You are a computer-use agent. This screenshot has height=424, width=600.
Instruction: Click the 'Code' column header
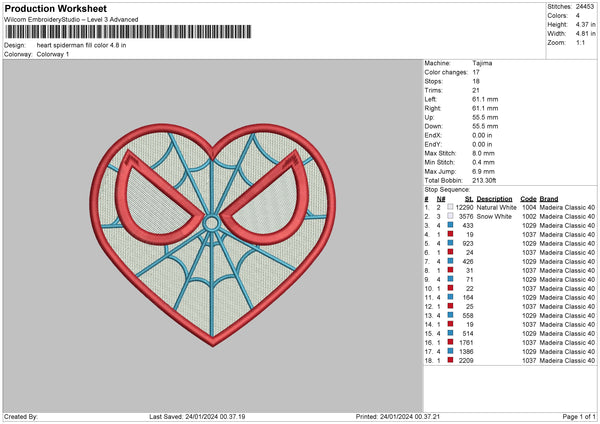click(528, 199)
